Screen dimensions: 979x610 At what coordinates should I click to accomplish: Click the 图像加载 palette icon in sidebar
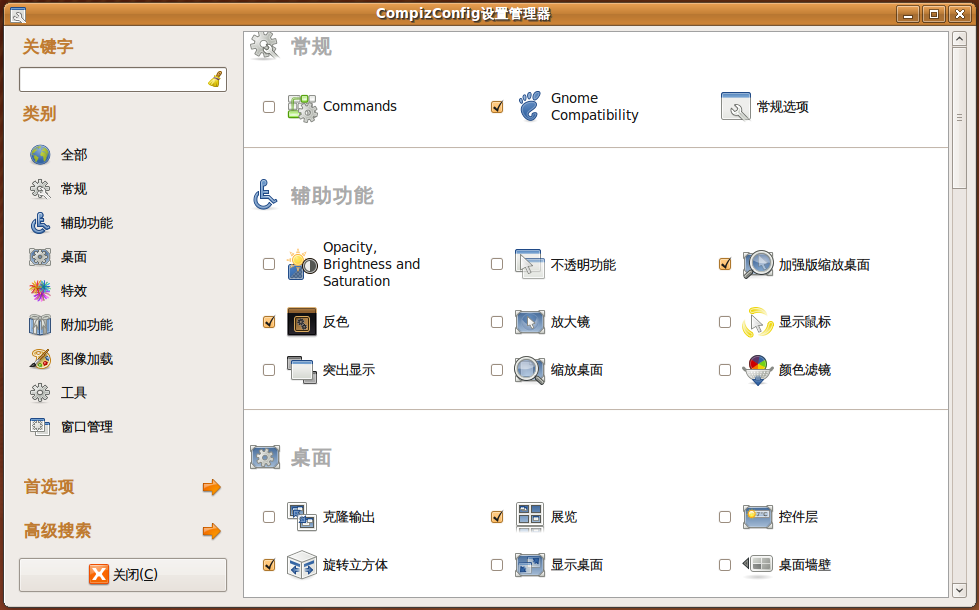(x=40, y=359)
